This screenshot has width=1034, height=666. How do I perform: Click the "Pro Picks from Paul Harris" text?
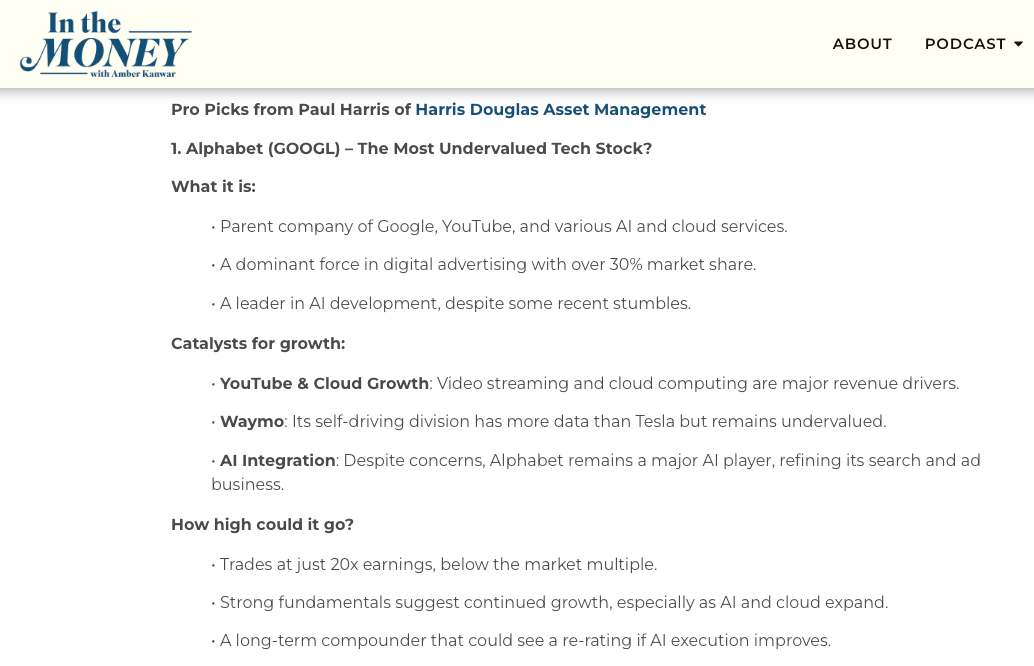[x=290, y=110]
